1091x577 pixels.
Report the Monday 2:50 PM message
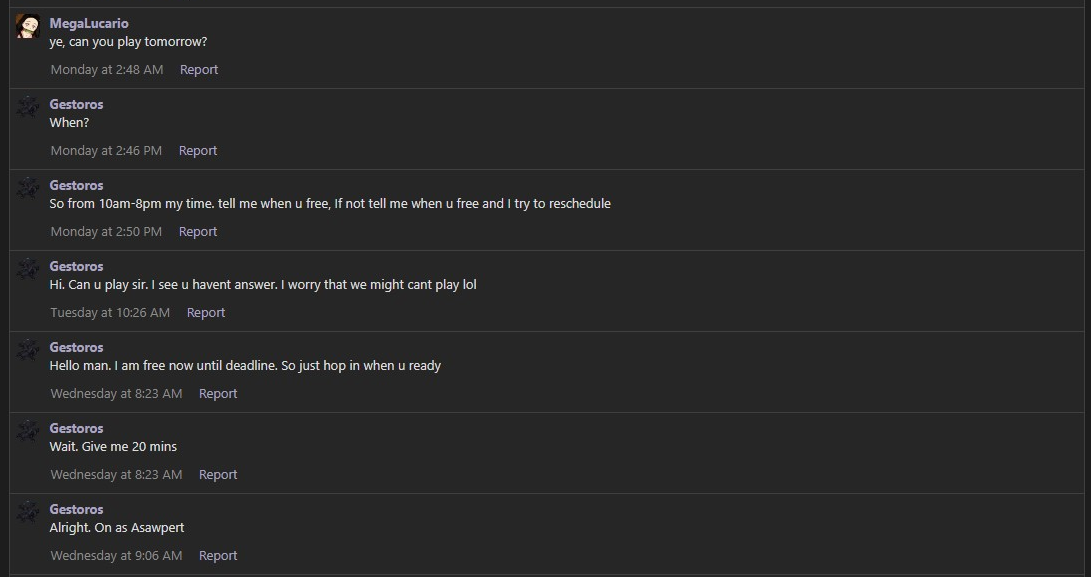pos(198,231)
